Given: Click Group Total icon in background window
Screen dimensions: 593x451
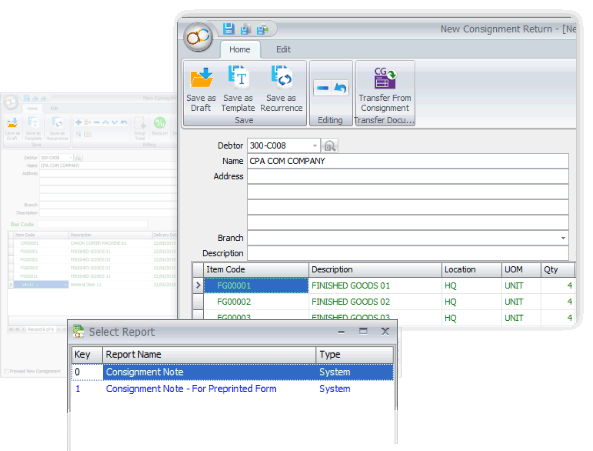Looking at the screenshot, I should 140,129.
